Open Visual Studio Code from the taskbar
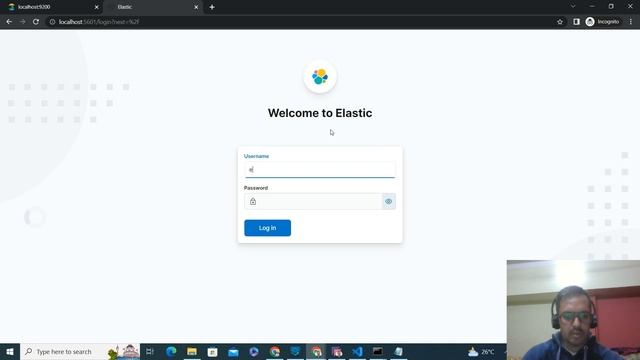The width and height of the screenshot is (640, 360). (x=358, y=351)
